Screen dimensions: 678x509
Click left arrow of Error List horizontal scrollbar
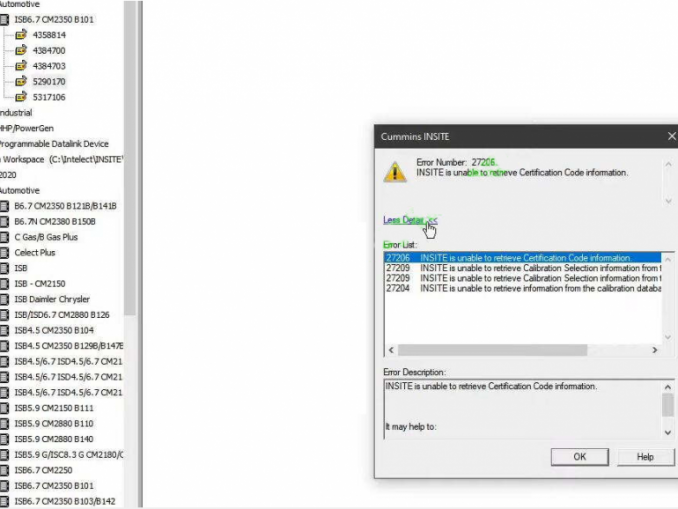[x=391, y=350]
